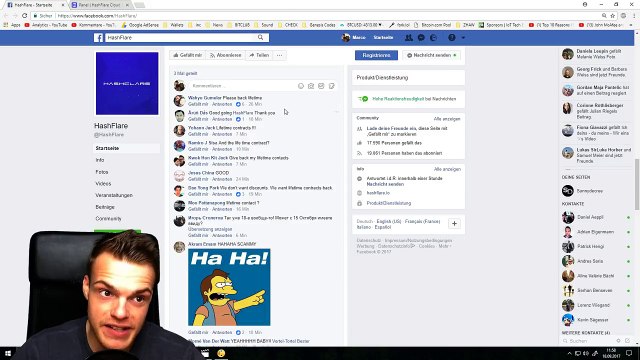Image resolution: width=640 pixels, height=360 pixels.
Task: Open Veranstaltungen in the page sidebar
Action: (114, 195)
